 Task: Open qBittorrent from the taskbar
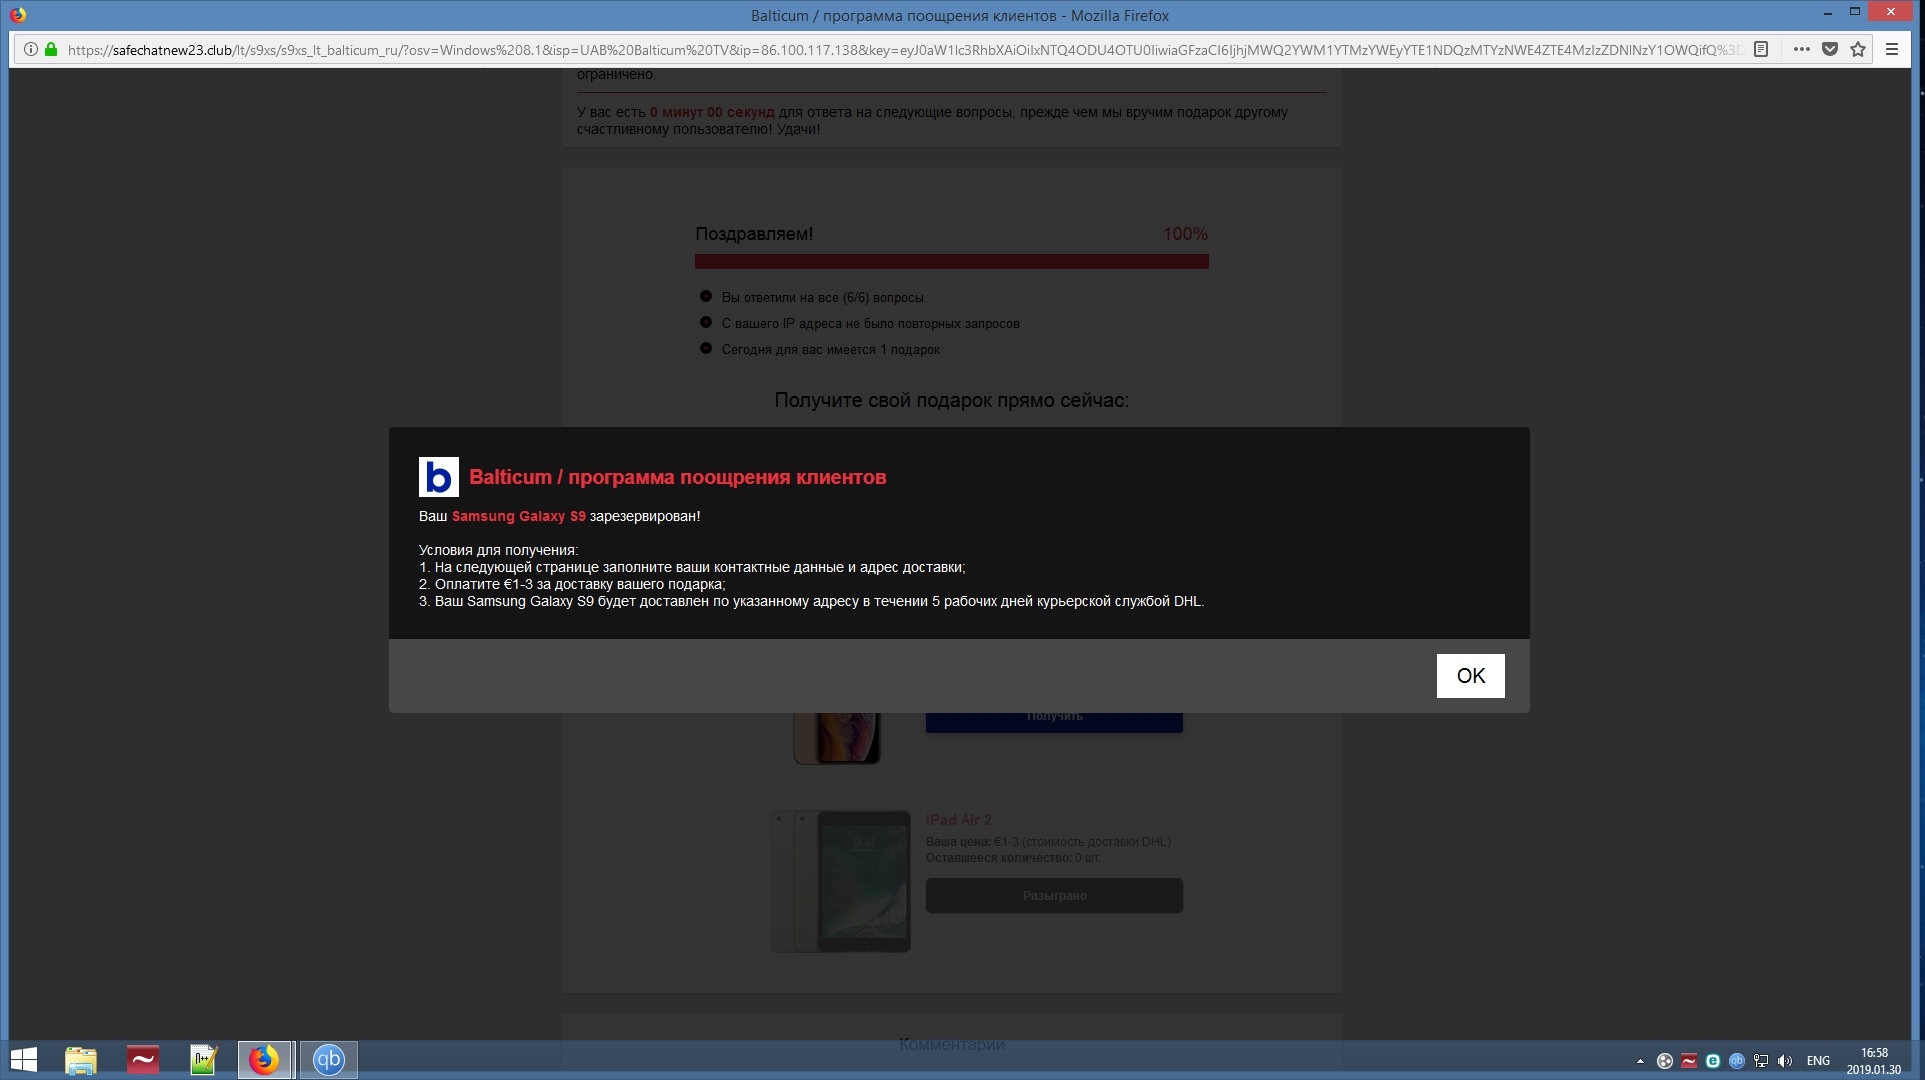click(x=328, y=1059)
